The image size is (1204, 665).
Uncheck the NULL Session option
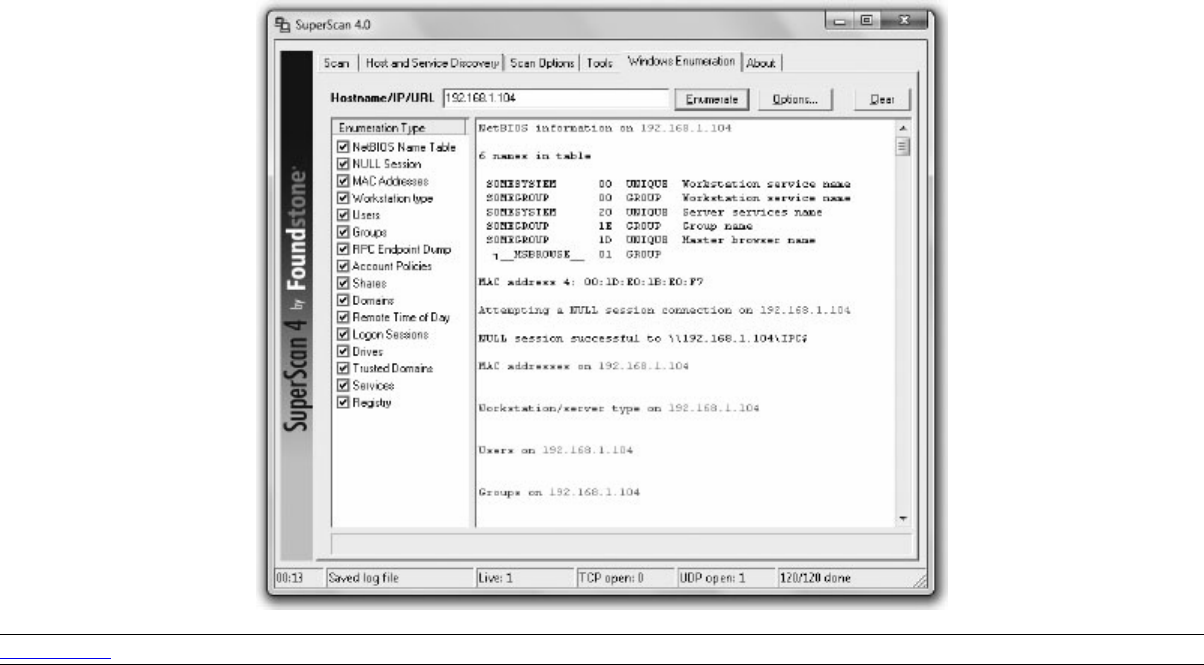[x=343, y=164]
